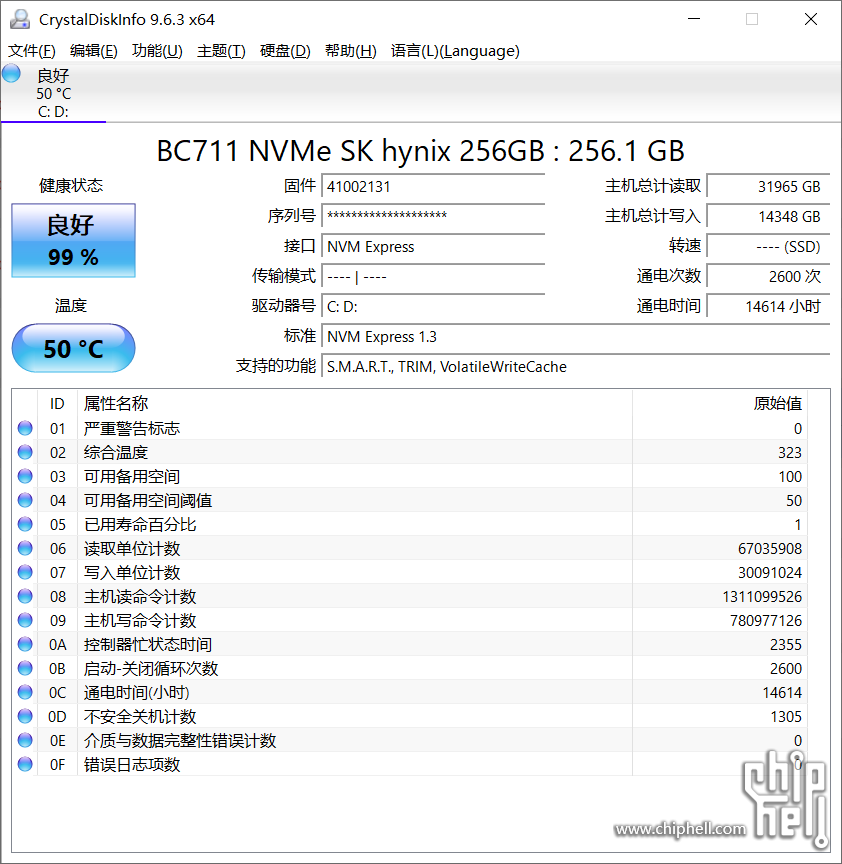
Task: Click the interface field showing NVM Express
Action: 433,246
